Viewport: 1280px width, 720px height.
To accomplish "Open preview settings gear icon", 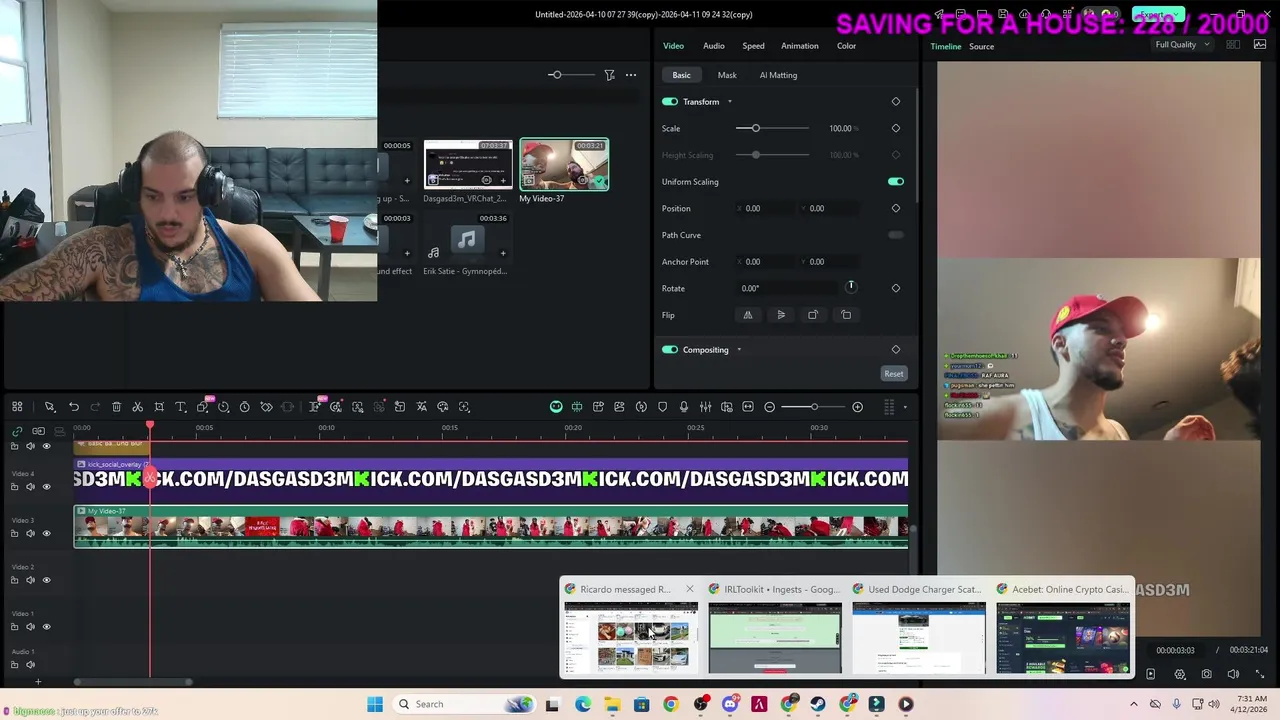I will click(x=1180, y=675).
